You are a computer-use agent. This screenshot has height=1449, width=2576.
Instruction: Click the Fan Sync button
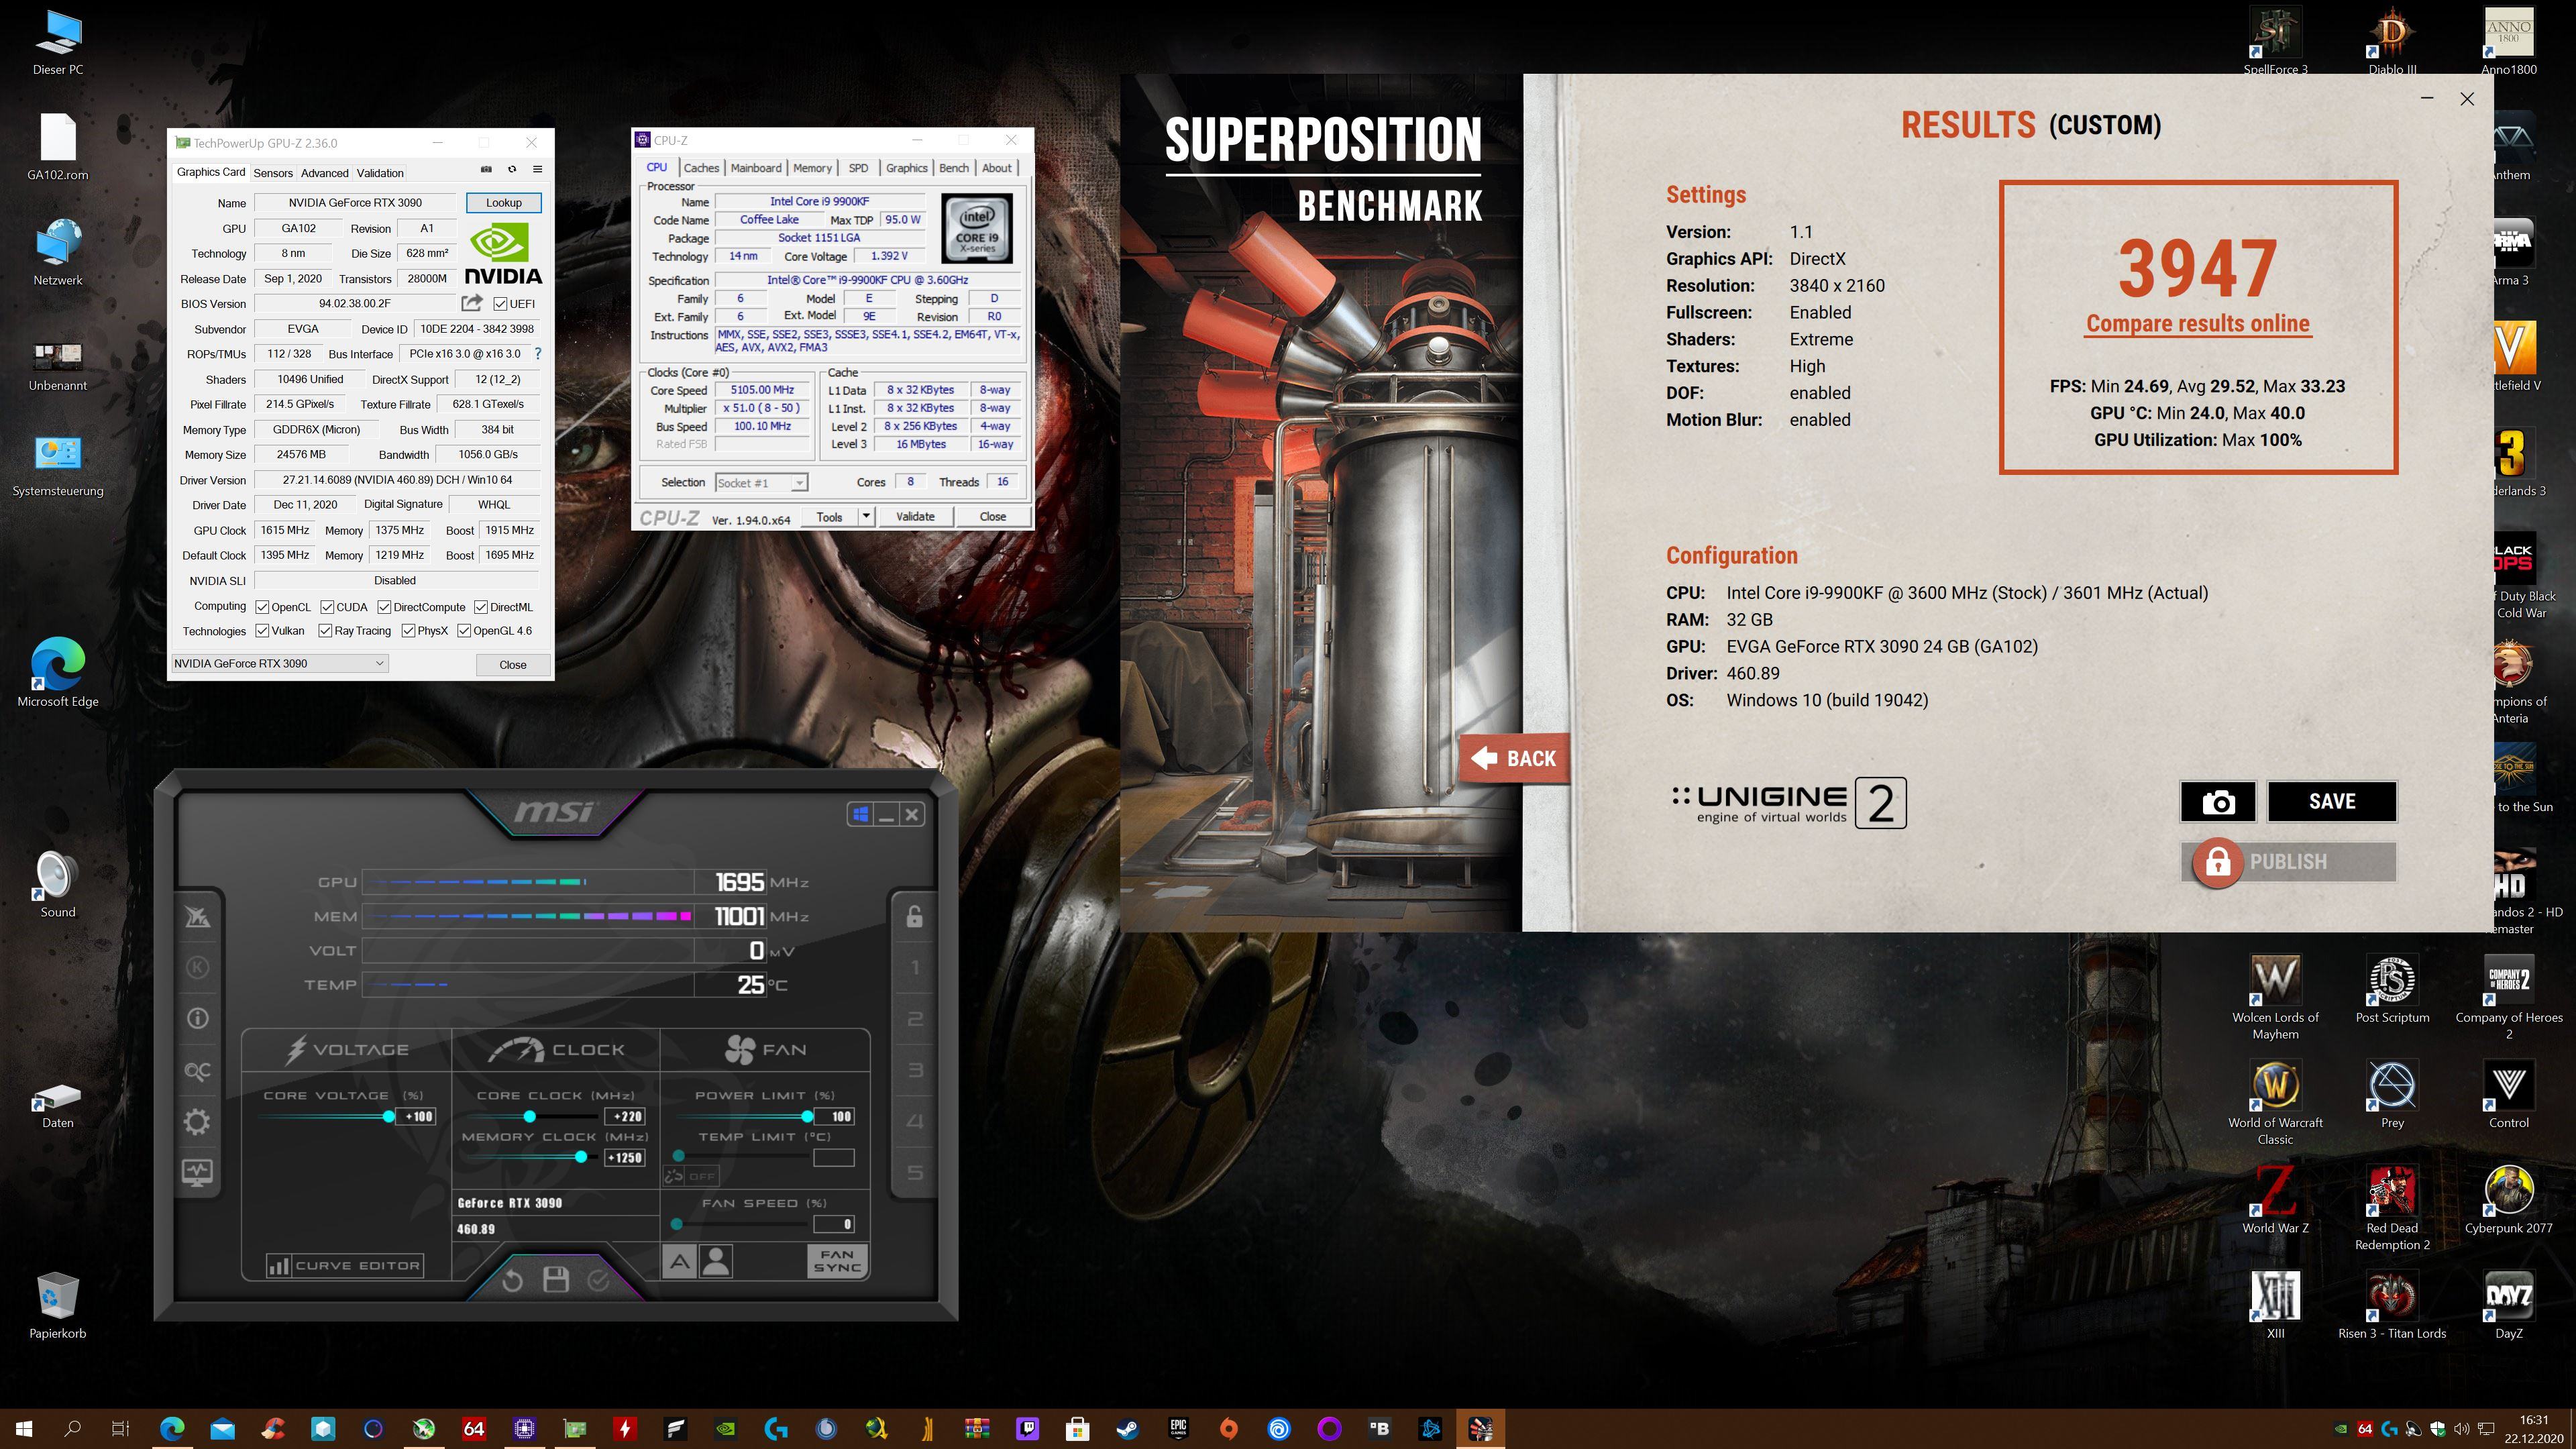pos(837,1261)
